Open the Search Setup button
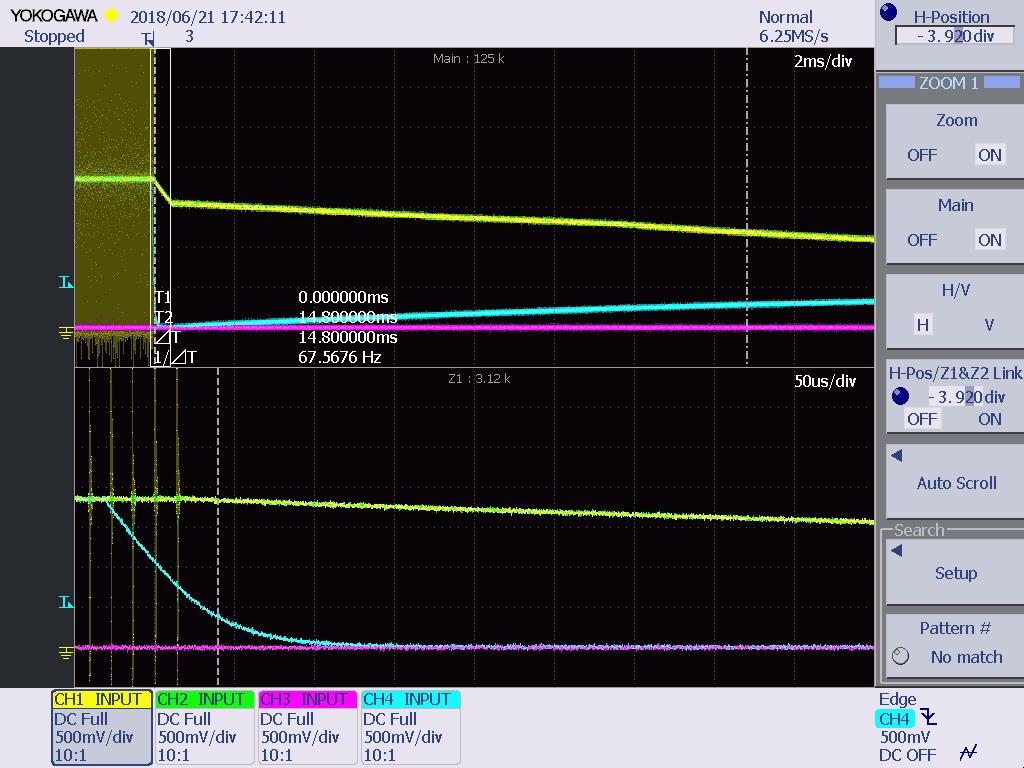Screen dimensions: 1024x768 coord(955,573)
